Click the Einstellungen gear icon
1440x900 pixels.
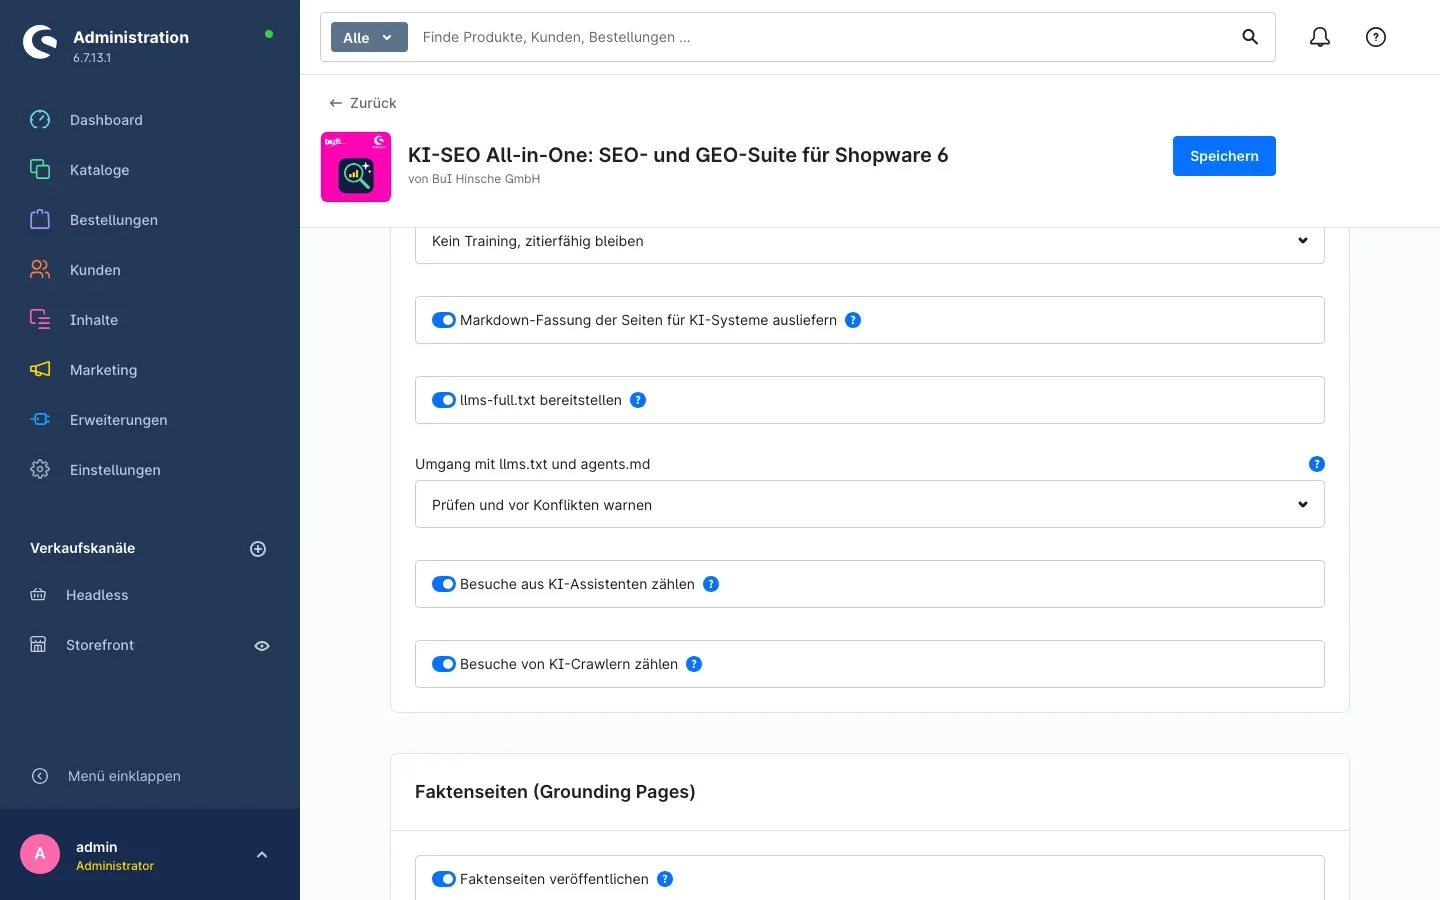[40, 470]
